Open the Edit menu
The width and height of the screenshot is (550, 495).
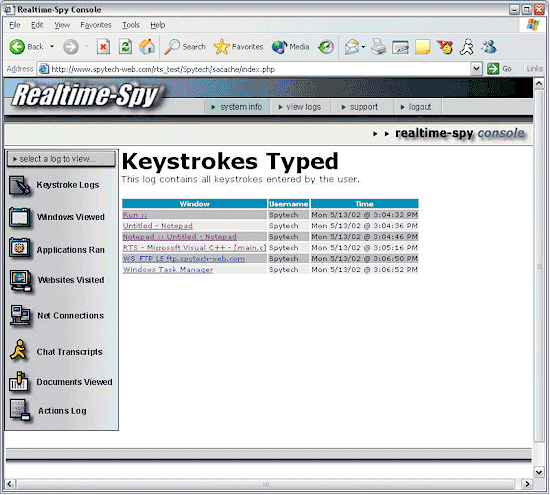[x=37, y=25]
